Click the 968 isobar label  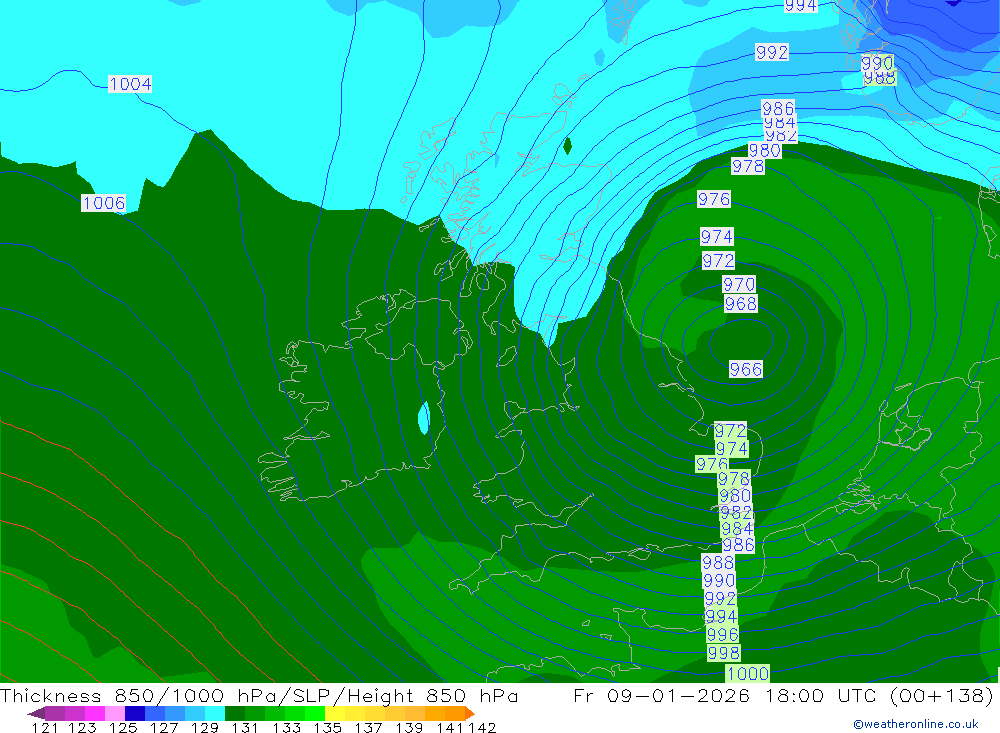click(x=740, y=304)
